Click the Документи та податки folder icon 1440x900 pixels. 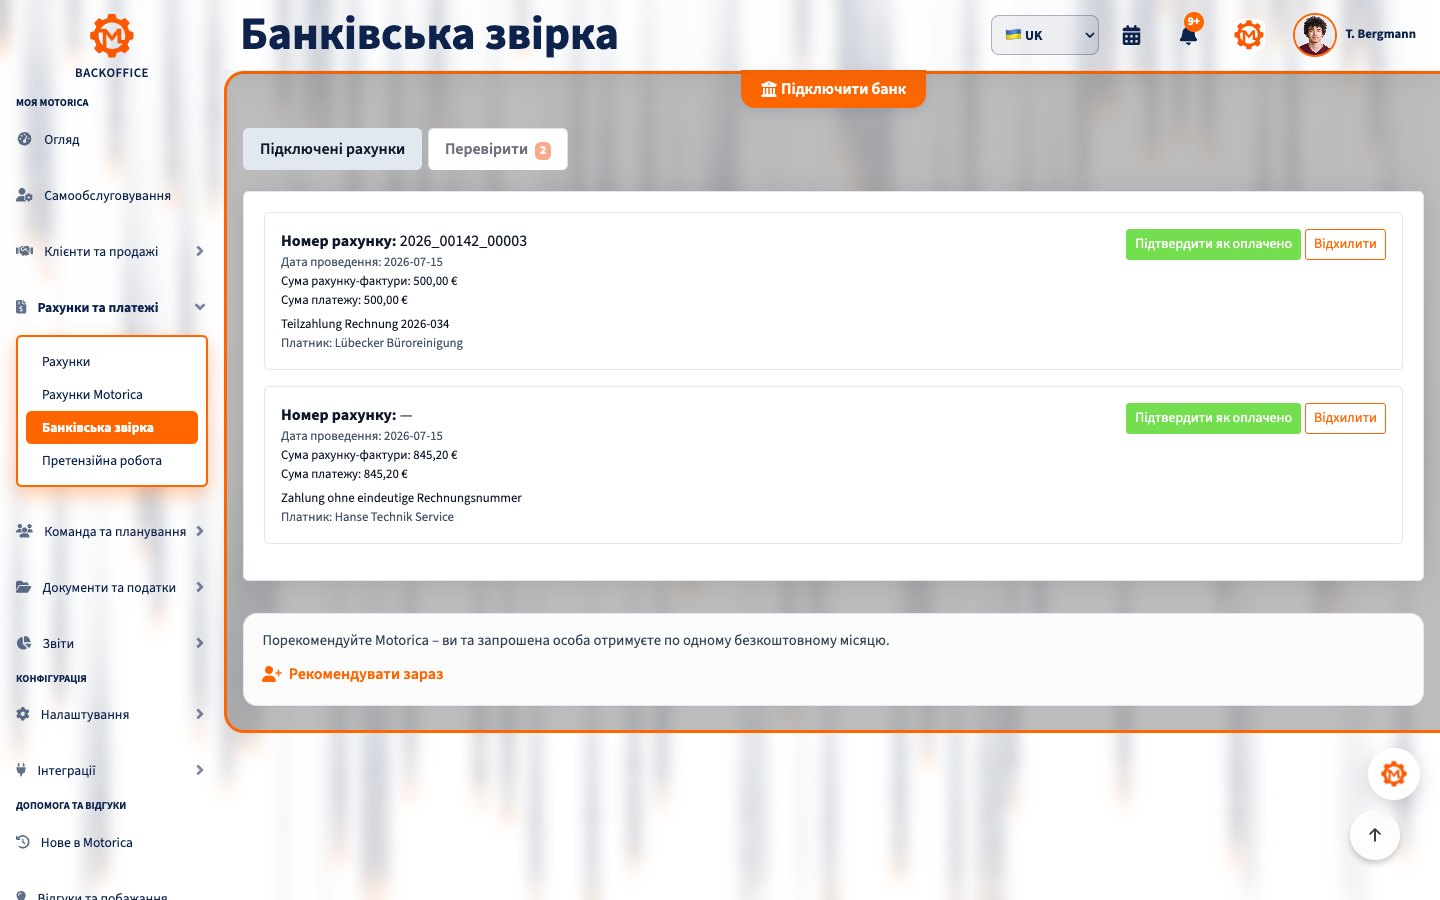(24, 587)
